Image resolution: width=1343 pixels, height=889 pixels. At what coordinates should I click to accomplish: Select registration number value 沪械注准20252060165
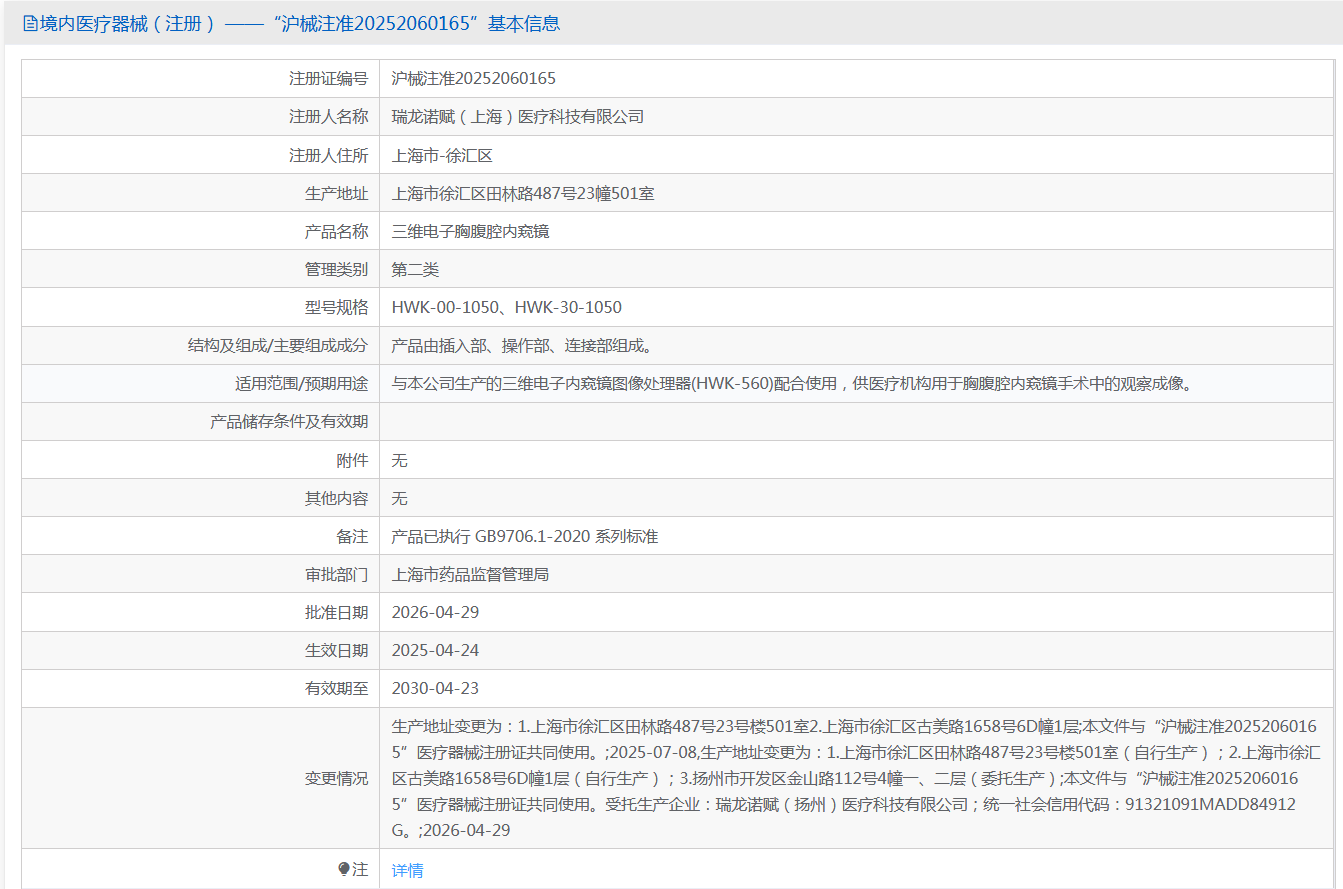pos(474,79)
